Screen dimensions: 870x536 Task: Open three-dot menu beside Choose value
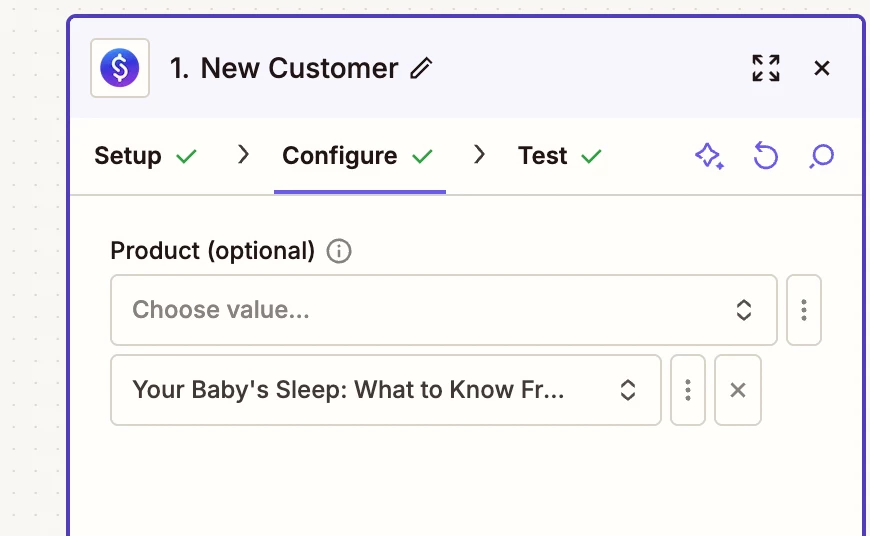[804, 310]
